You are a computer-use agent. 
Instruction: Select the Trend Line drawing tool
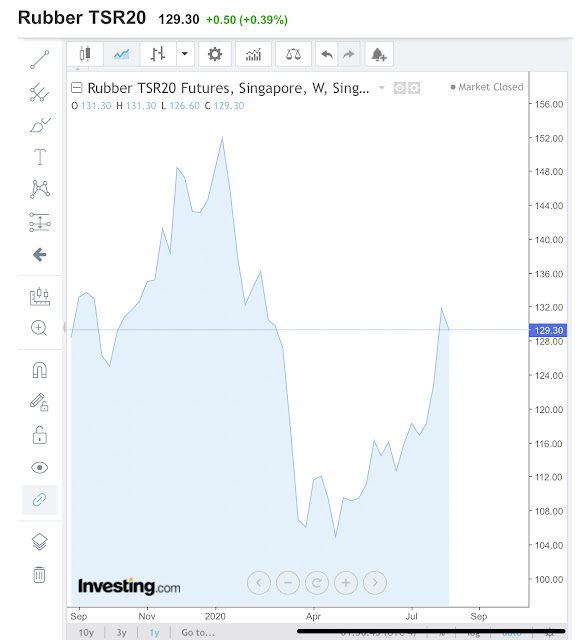(x=40, y=60)
